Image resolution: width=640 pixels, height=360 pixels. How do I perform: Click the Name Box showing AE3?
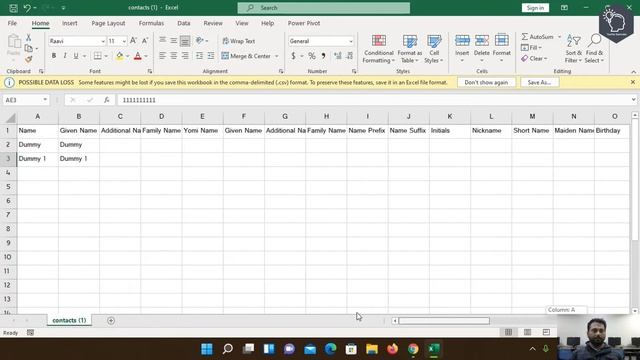25,100
